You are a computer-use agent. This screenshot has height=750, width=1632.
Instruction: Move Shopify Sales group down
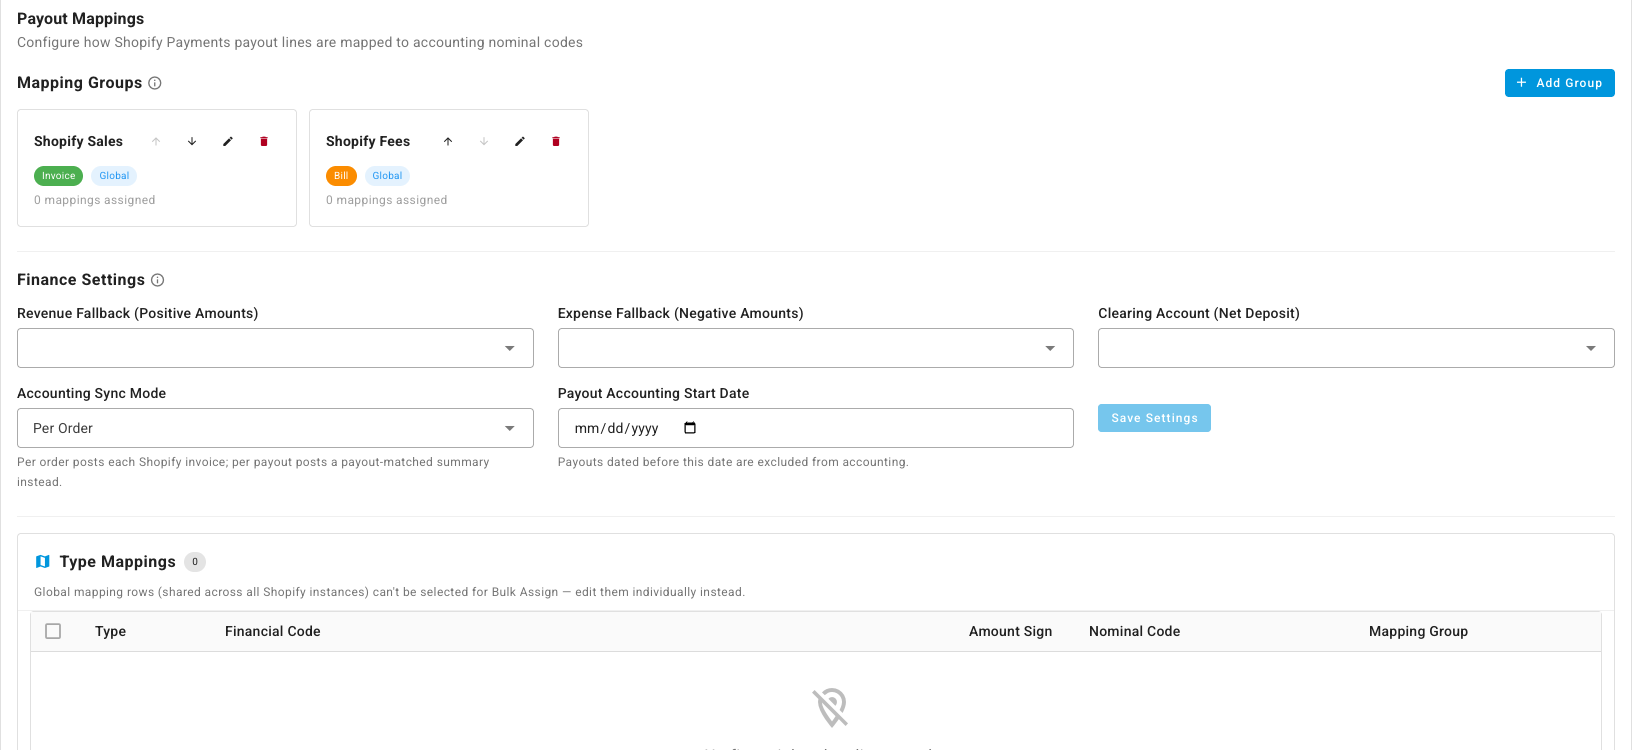pyautogui.click(x=192, y=141)
